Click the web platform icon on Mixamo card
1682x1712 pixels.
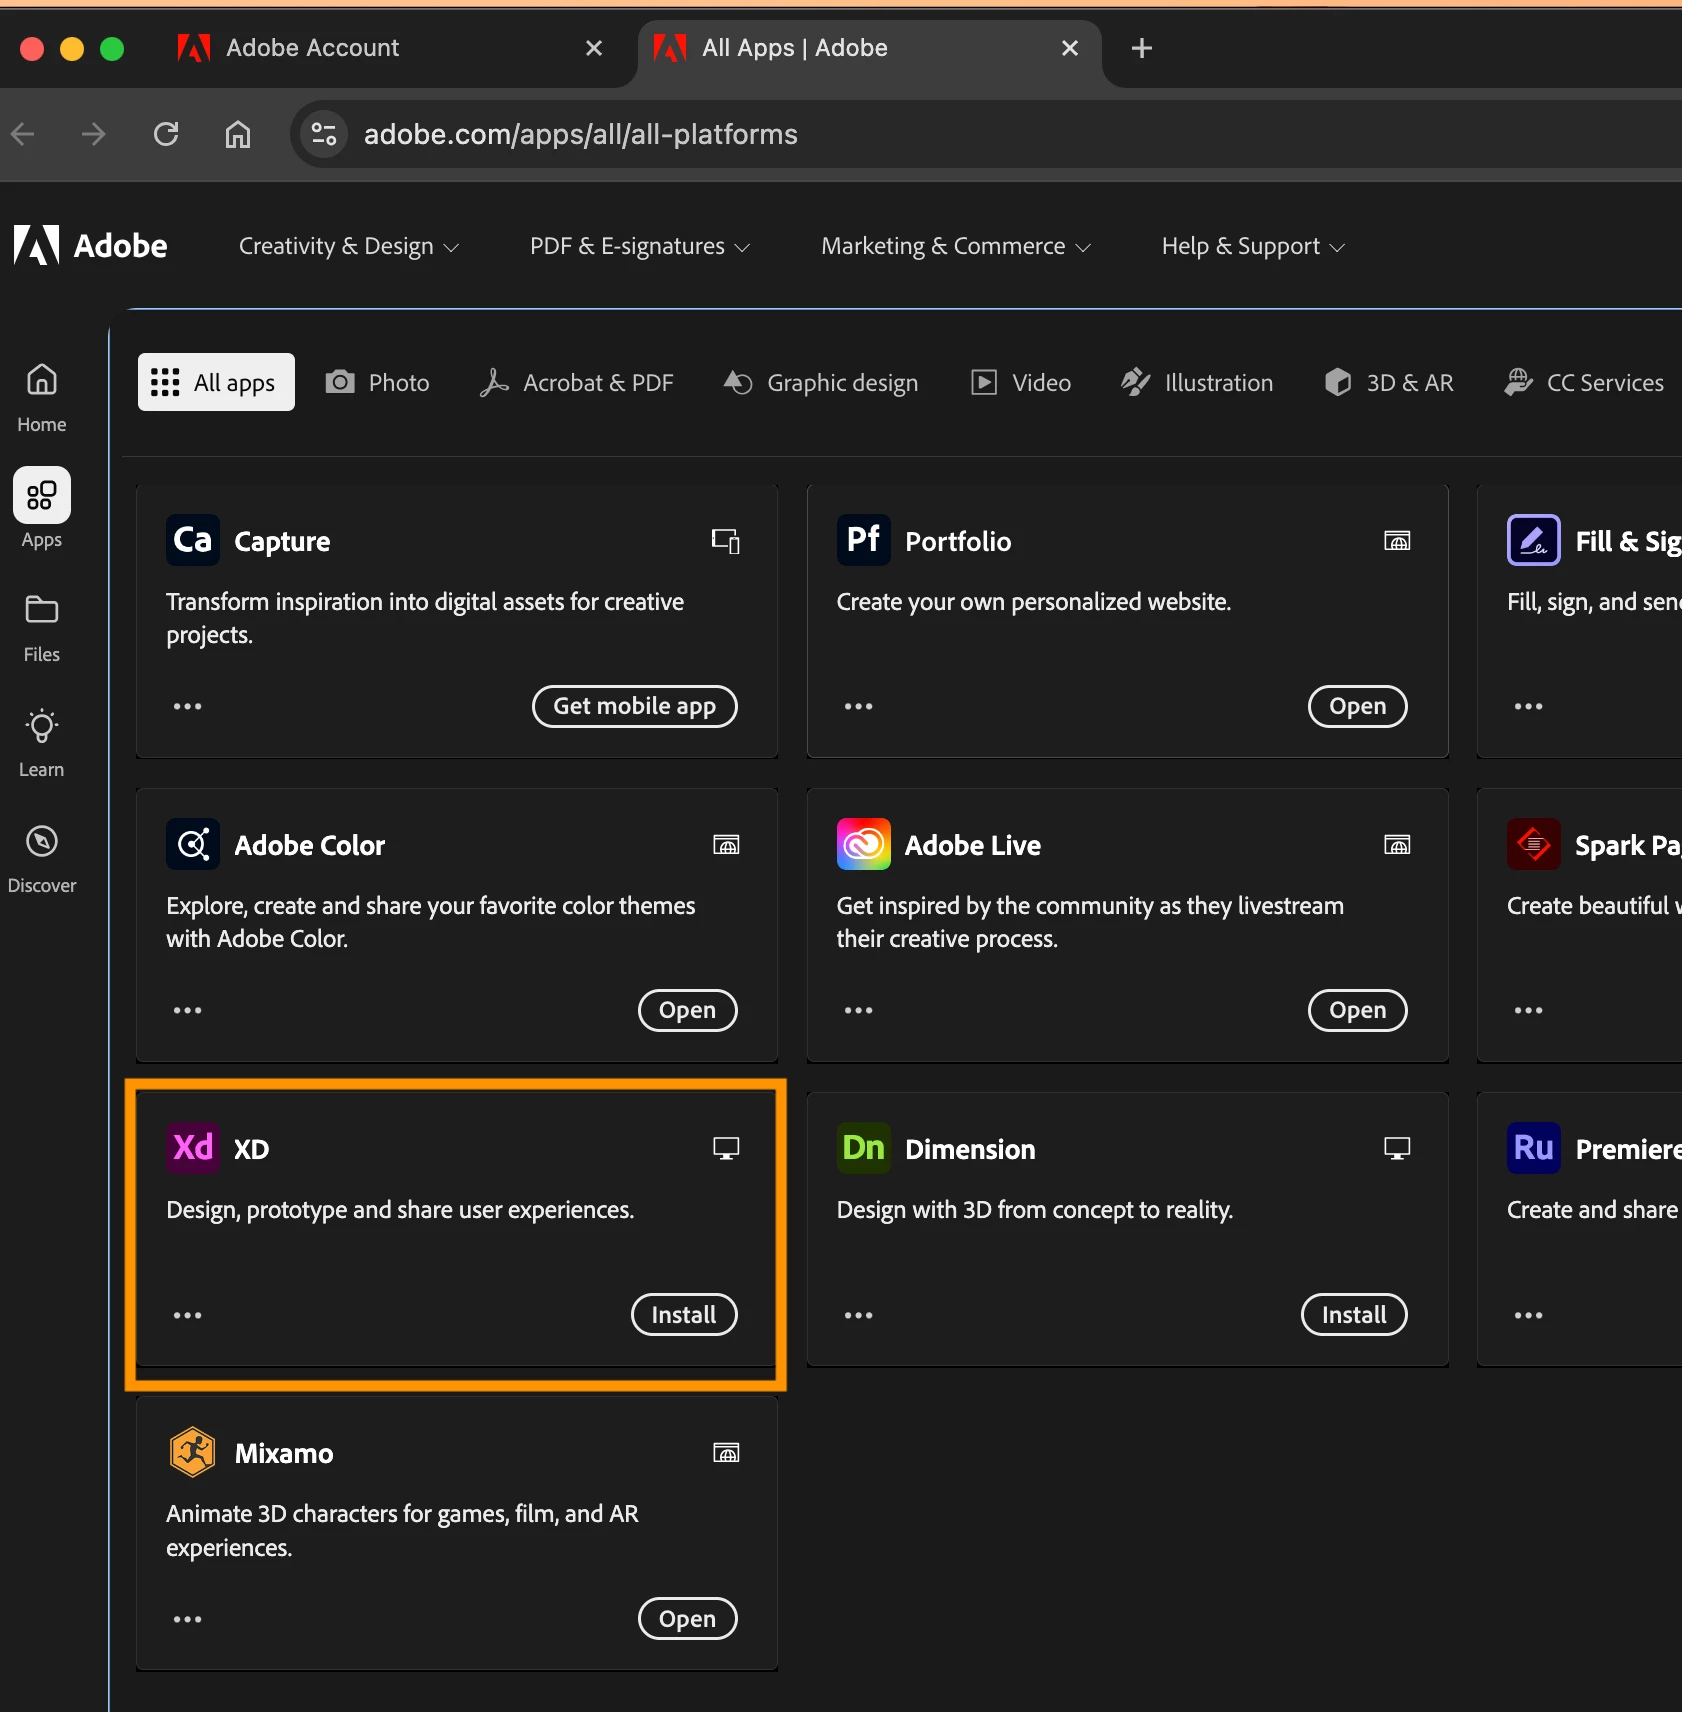pos(726,1453)
